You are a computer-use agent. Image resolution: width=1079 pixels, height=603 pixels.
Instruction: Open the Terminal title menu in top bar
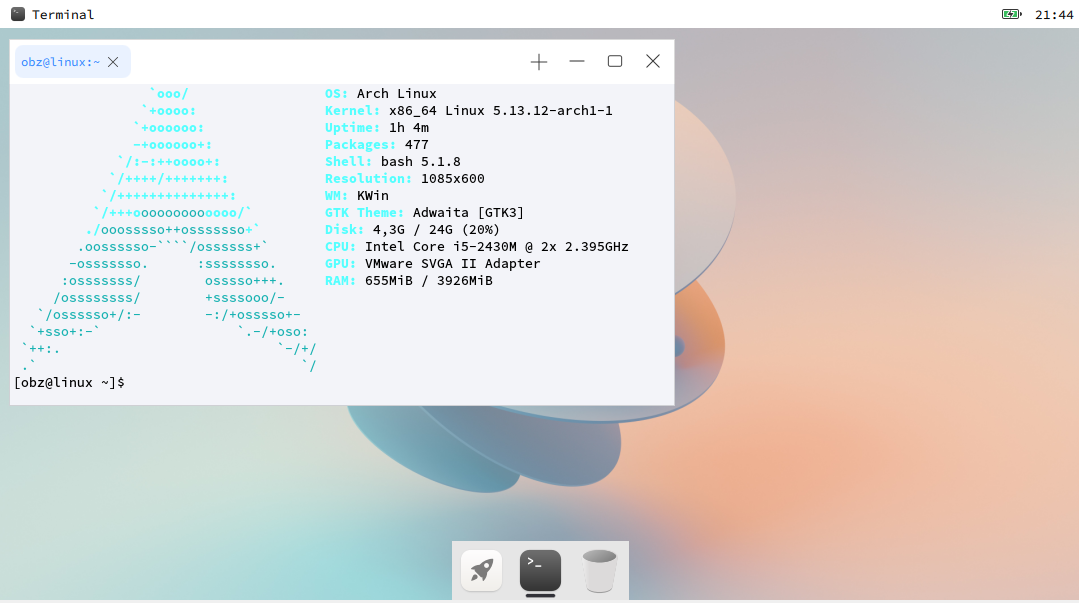click(x=63, y=14)
